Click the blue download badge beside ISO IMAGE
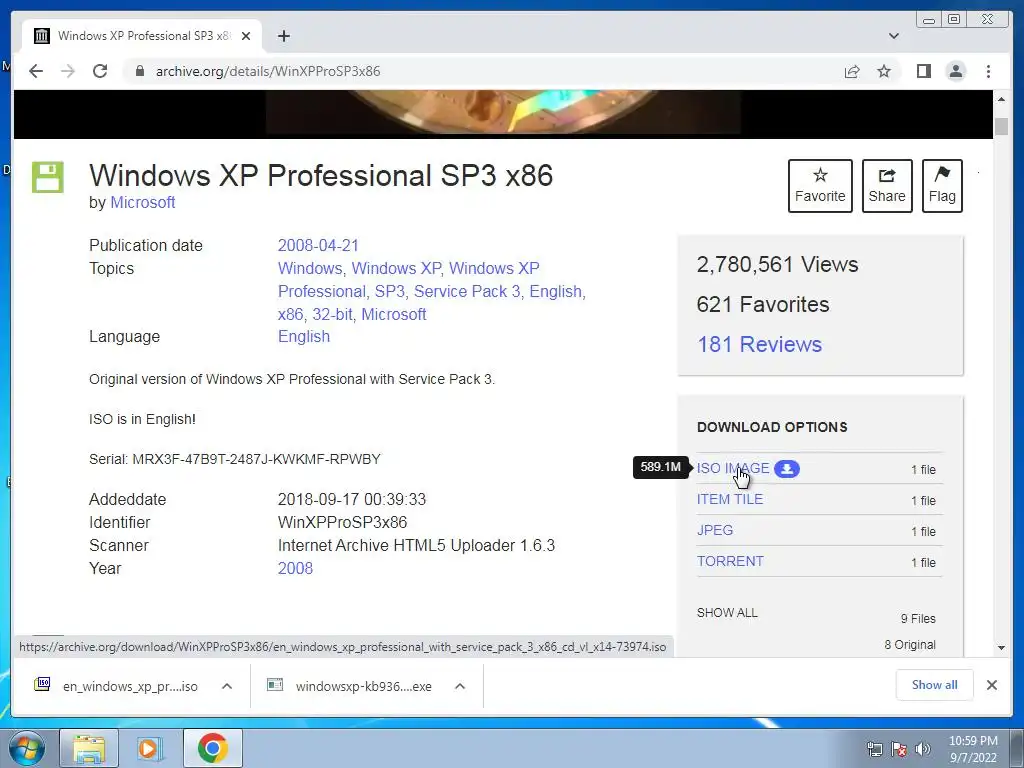The height and width of the screenshot is (768, 1024). (787, 469)
